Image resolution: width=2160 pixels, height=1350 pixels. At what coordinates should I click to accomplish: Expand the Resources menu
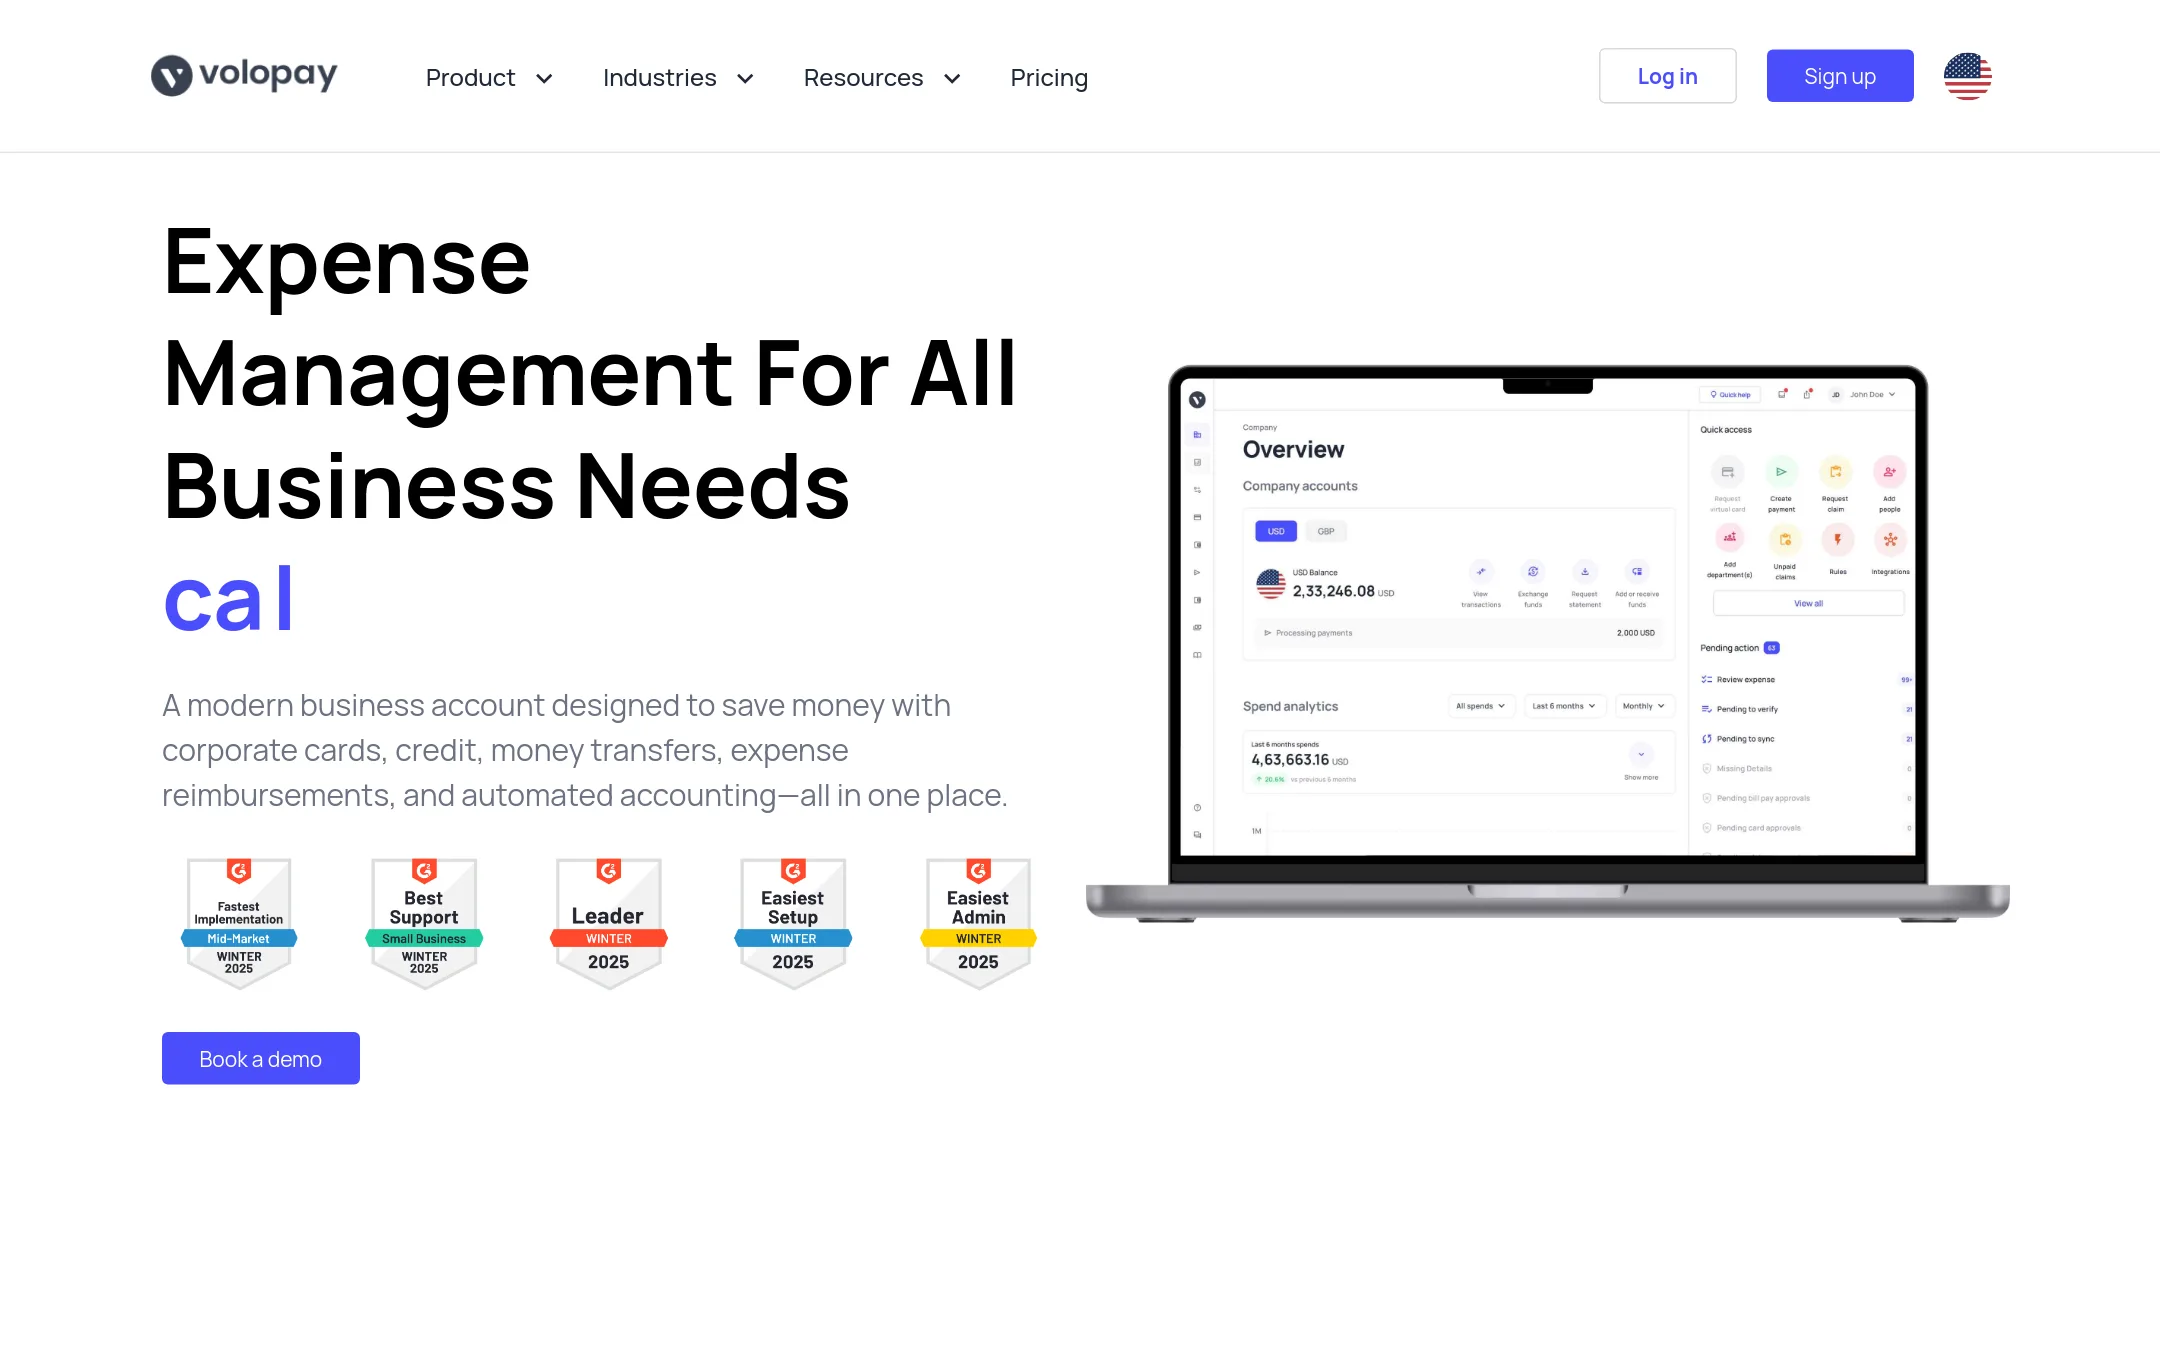pos(882,78)
